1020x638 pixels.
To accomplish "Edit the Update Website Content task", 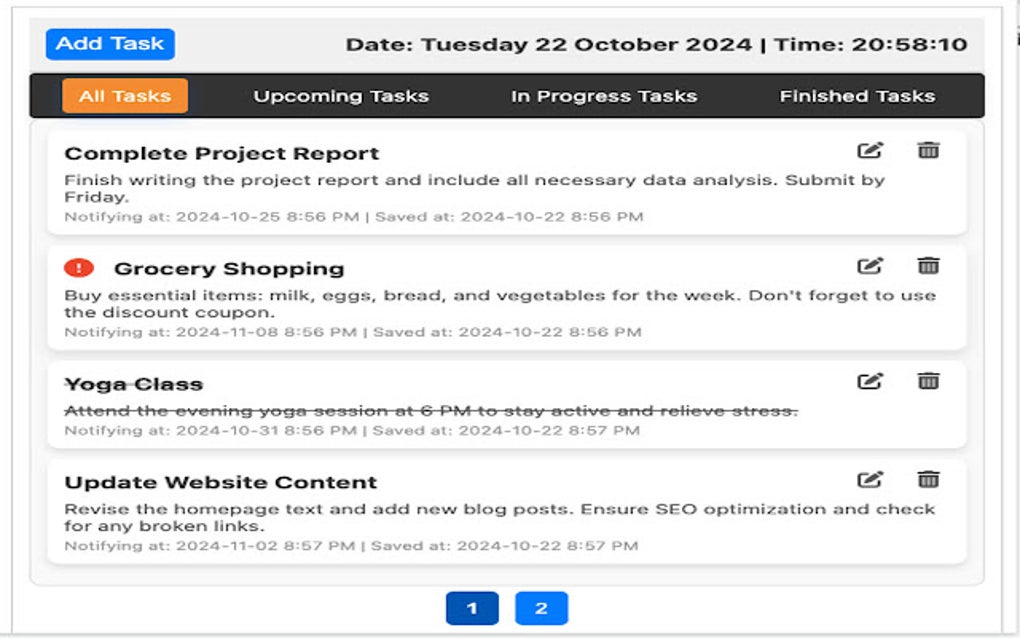I will [x=872, y=480].
